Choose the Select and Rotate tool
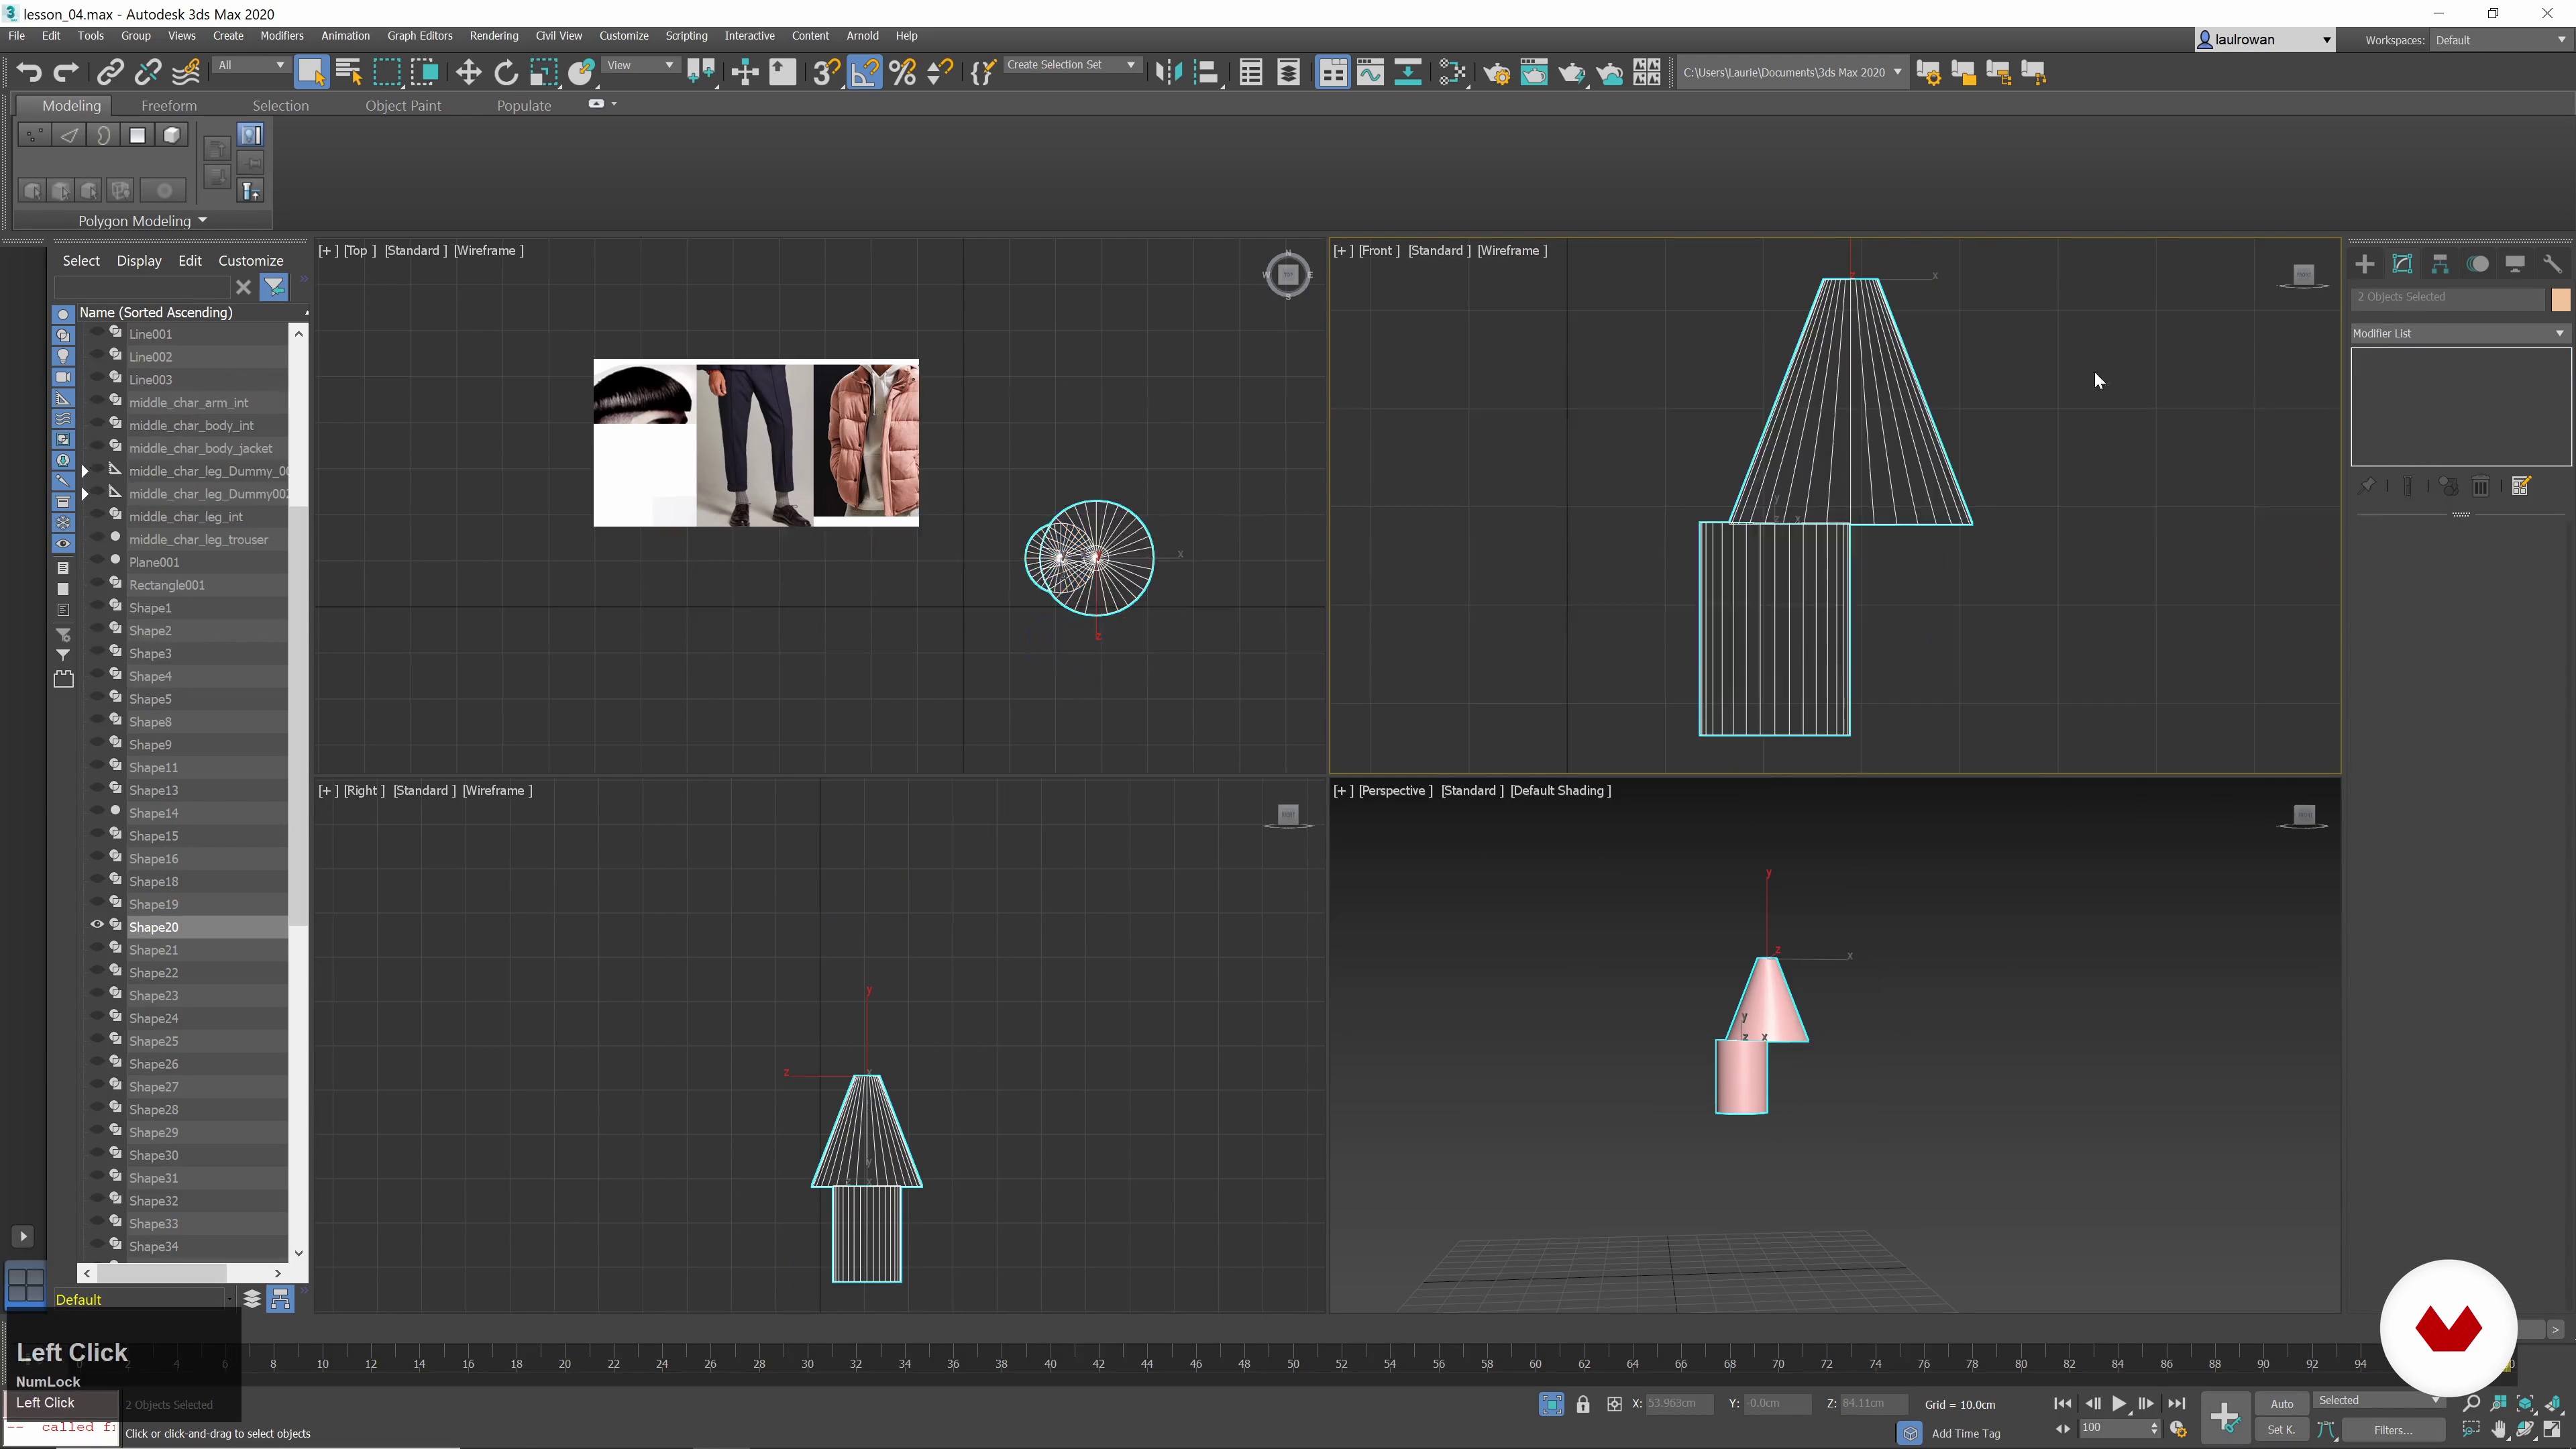This screenshot has height=1449, width=2576. [x=506, y=72]
